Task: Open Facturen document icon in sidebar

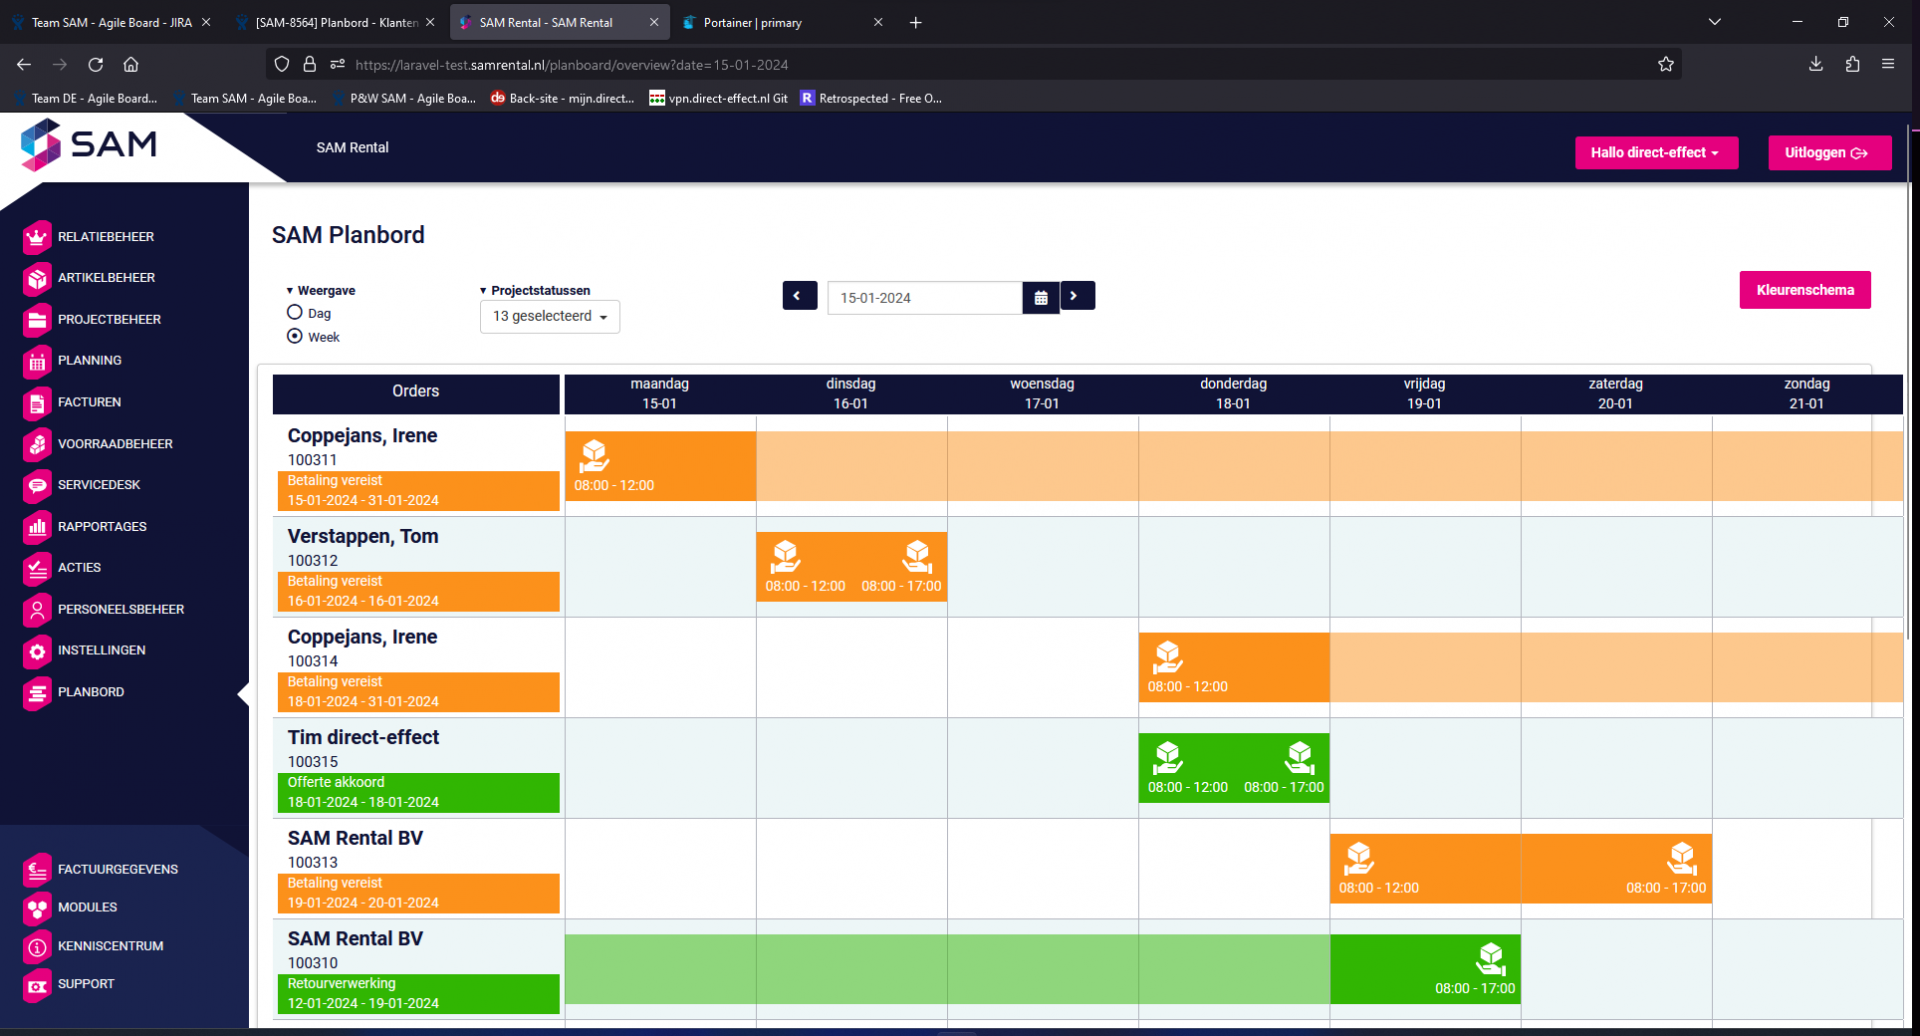Action: 37,403
